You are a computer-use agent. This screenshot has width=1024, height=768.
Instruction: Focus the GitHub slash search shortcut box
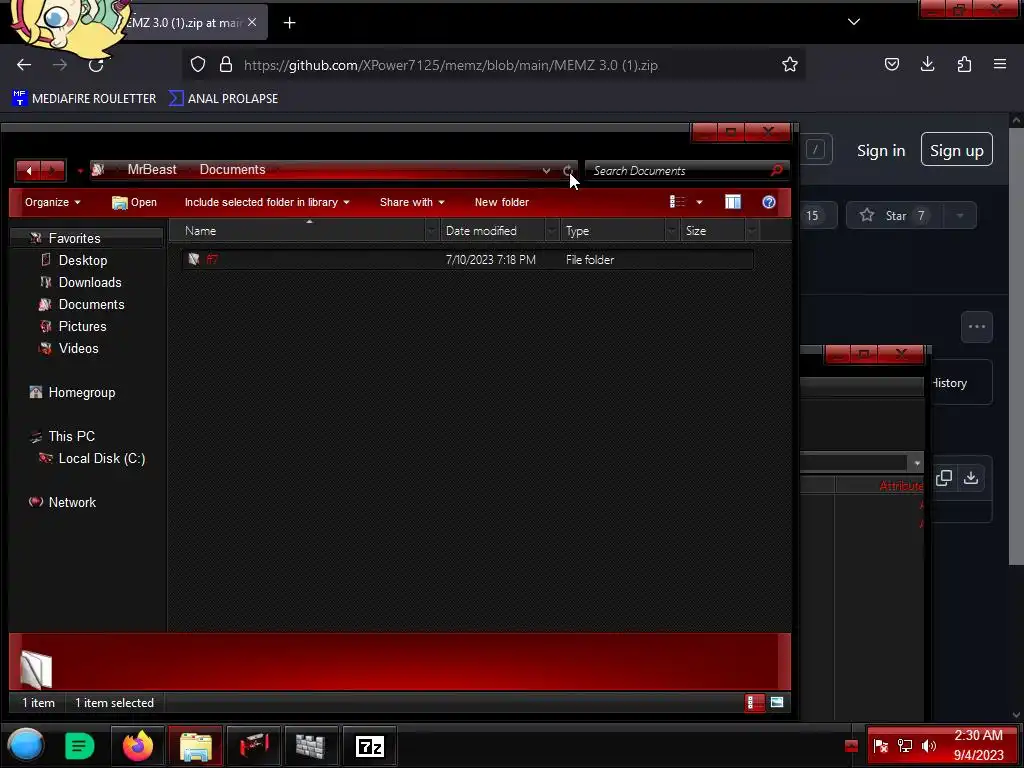pyautogui.click(x=816, y=150)
